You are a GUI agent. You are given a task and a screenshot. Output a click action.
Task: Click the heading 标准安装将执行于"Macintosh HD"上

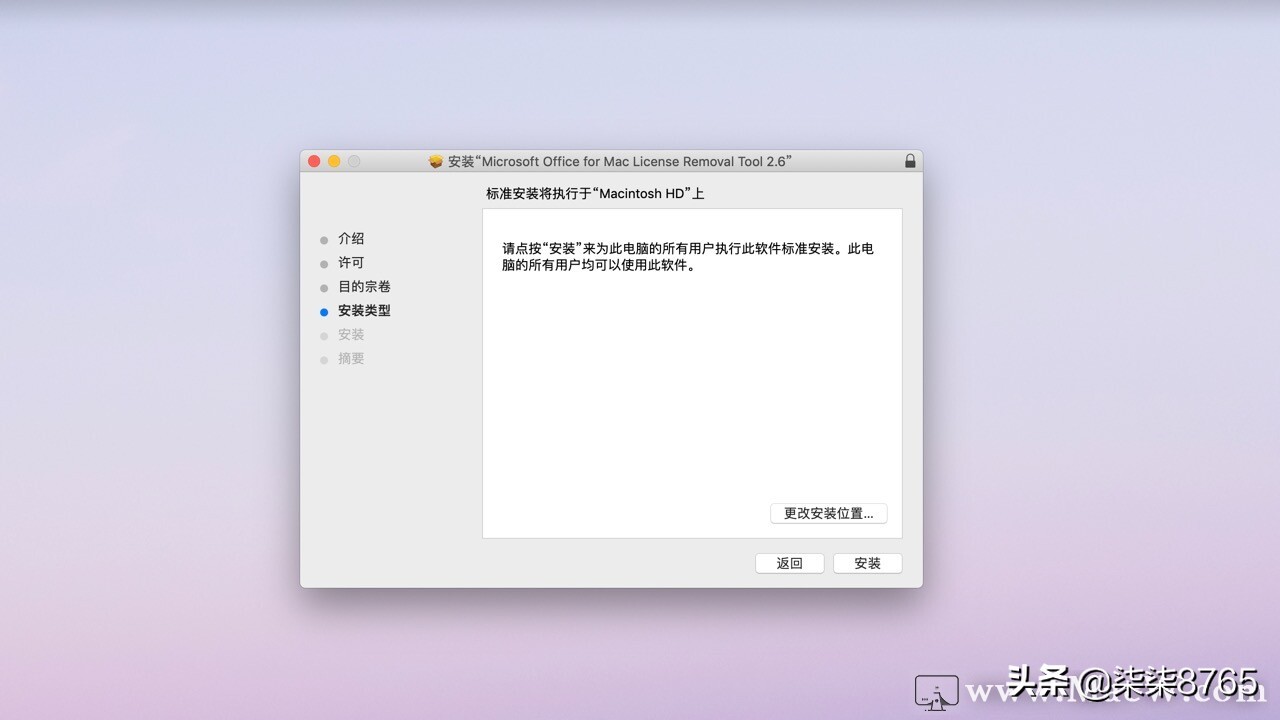coord(595,194)
